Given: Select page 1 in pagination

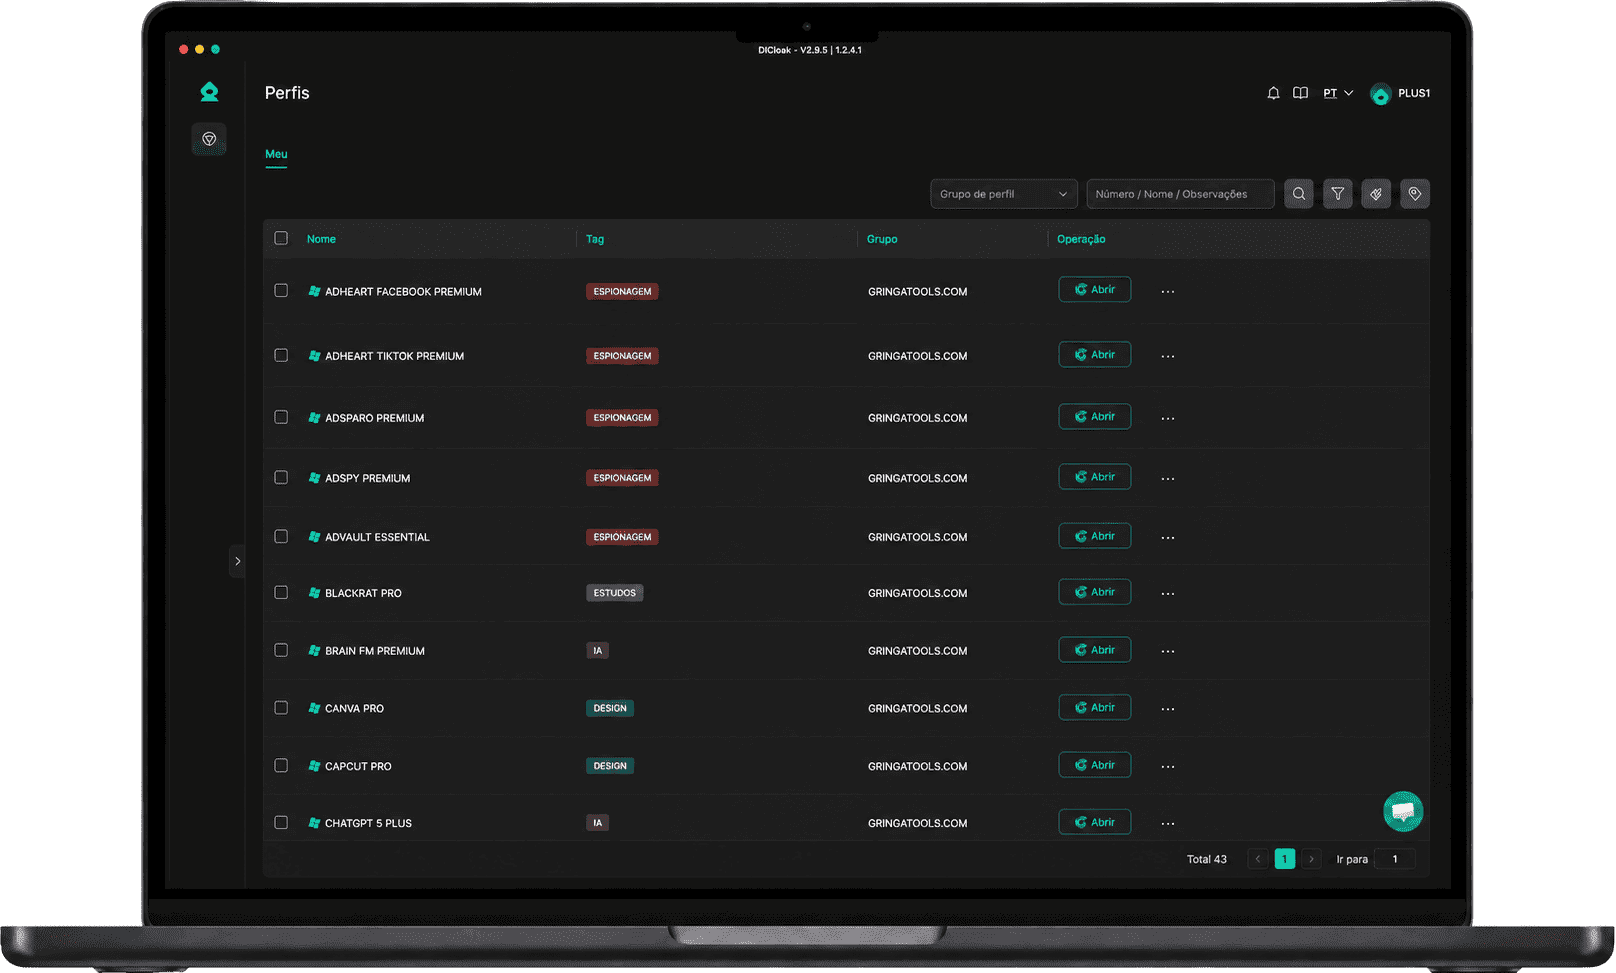Looking at the screenshot, I should tap(1285, 859).
